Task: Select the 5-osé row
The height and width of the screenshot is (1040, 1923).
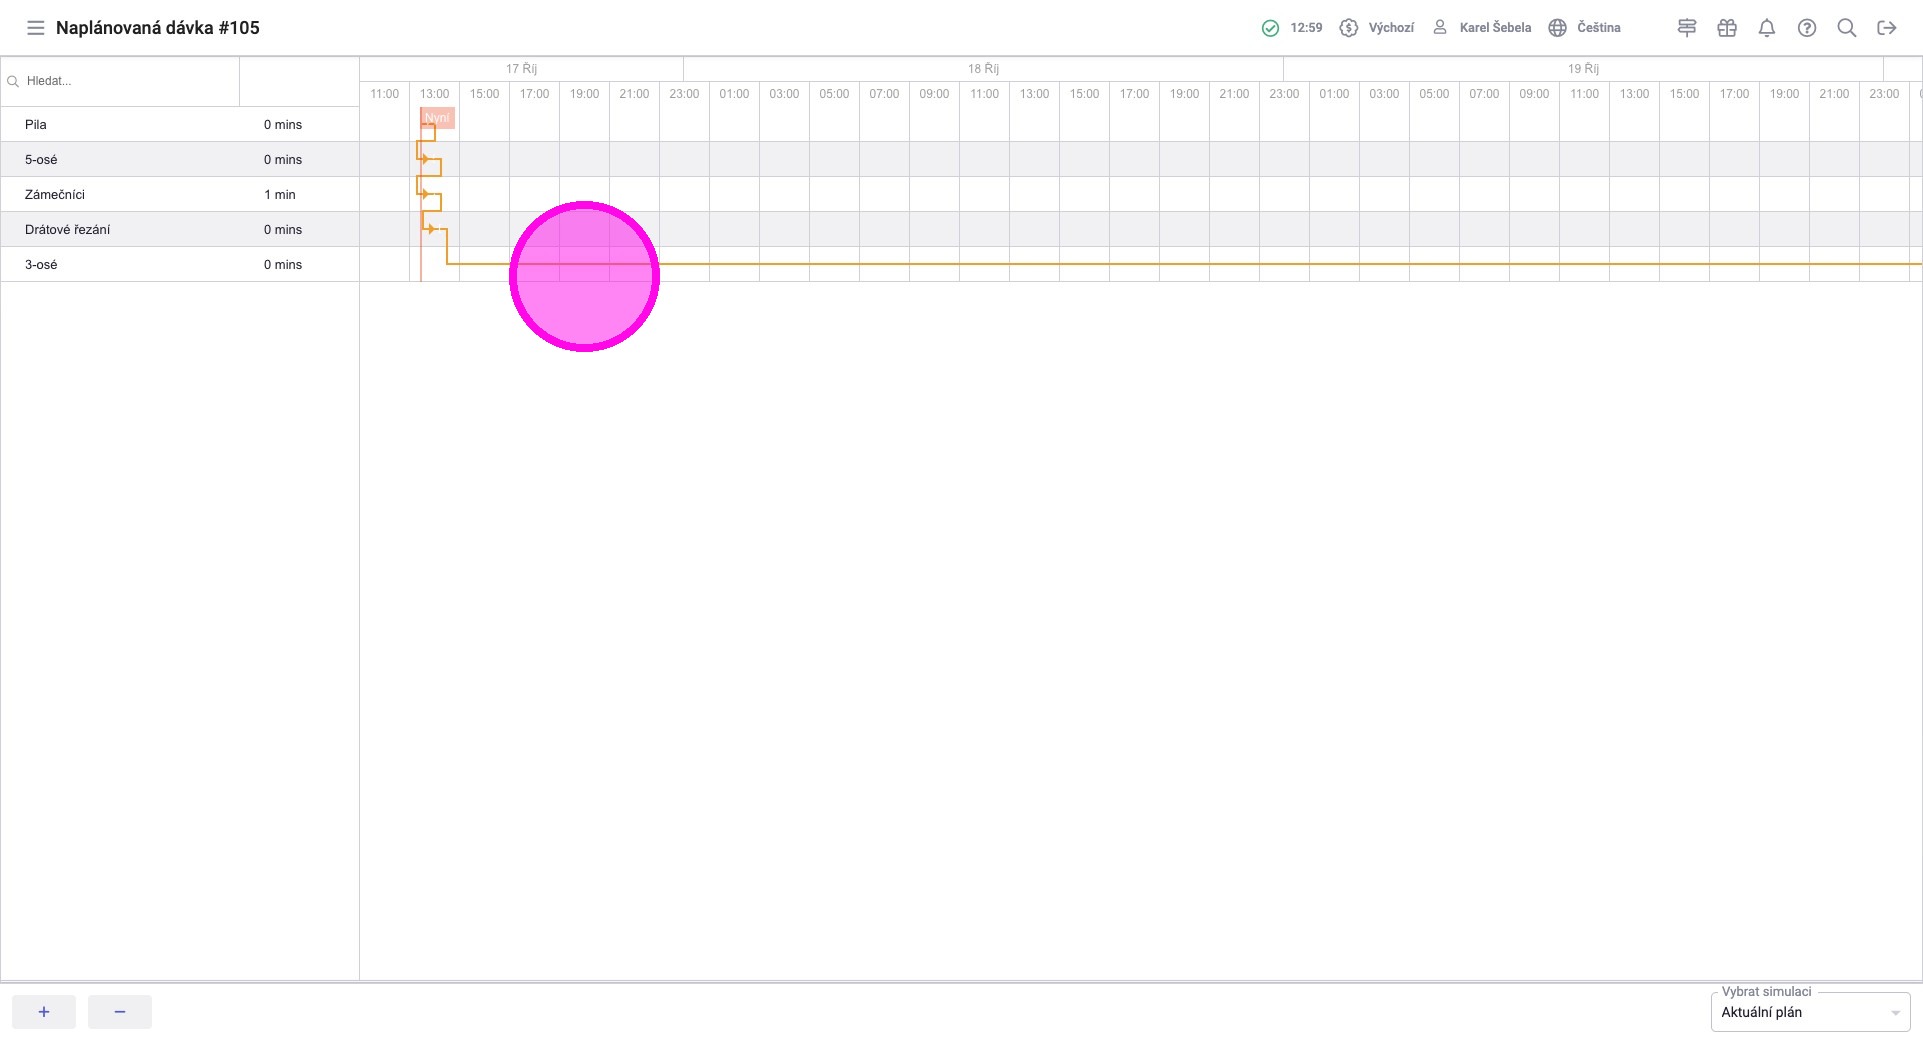Action: pyautogui.click(x=180, y=159)
